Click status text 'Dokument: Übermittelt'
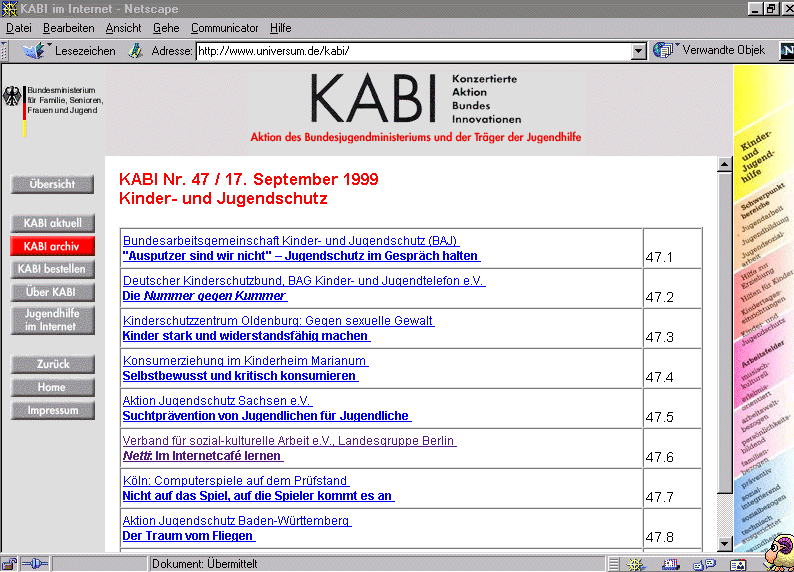The image size is (794, 572). tap(205, 564)
